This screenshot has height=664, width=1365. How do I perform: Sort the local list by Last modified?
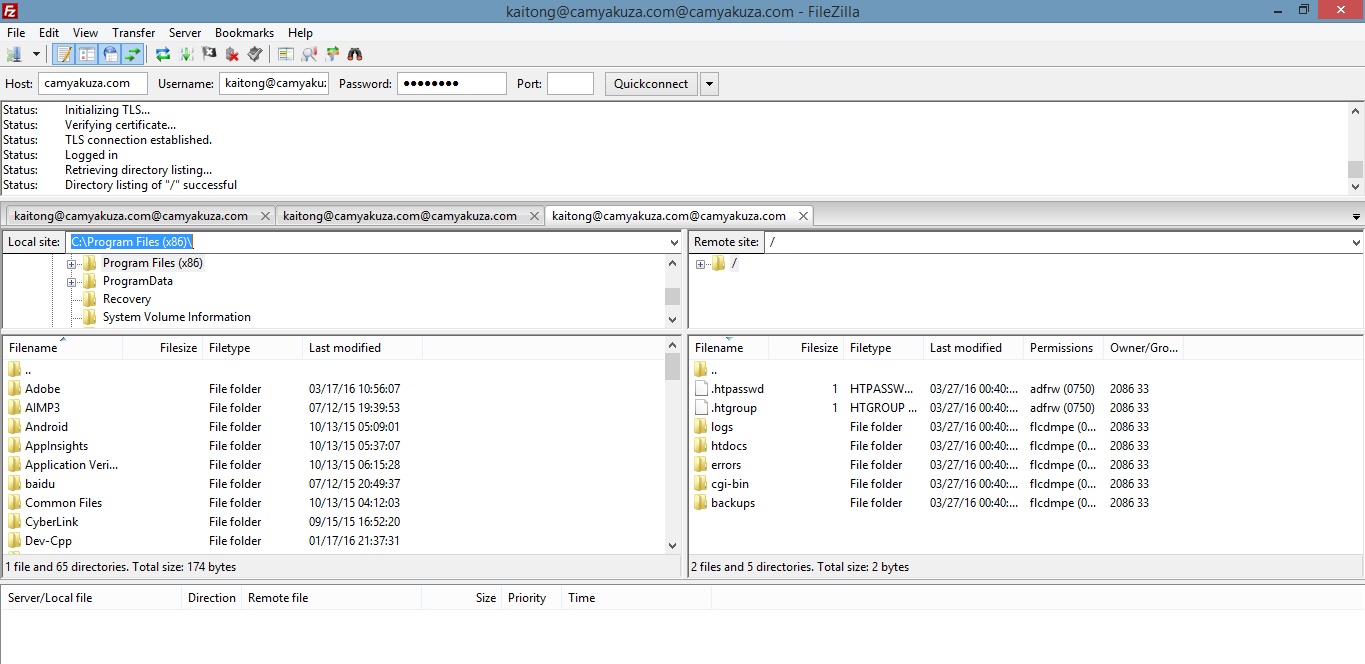pyautogui.click(x=362, y=348)
